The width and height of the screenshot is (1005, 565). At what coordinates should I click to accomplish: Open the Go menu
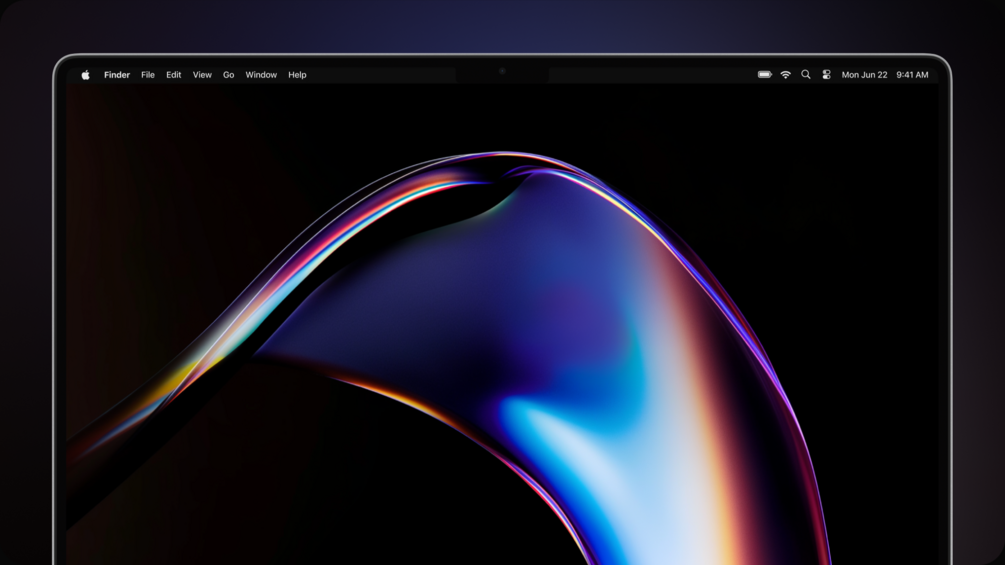point(228,75)
